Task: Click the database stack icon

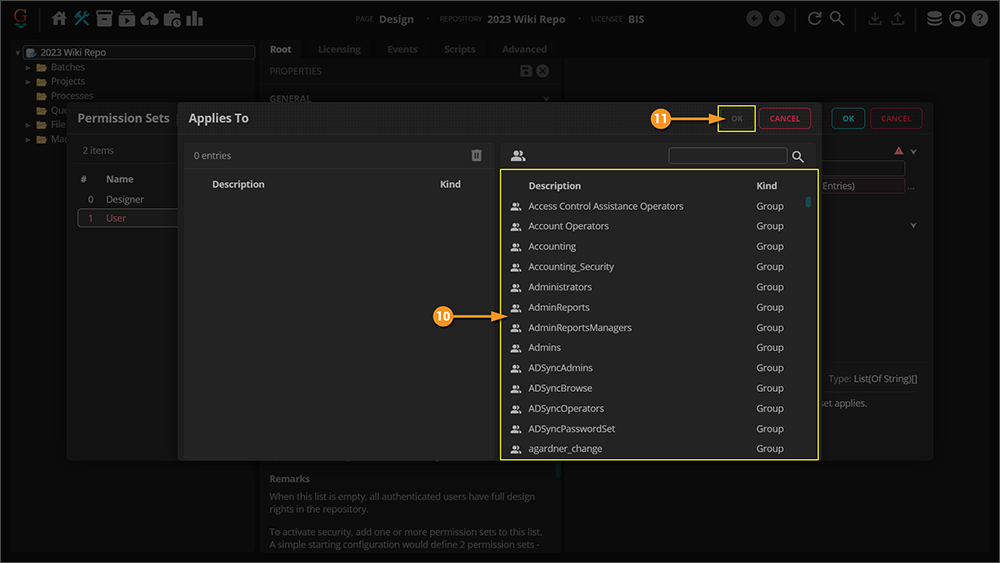Action: (x=934, y=19)
